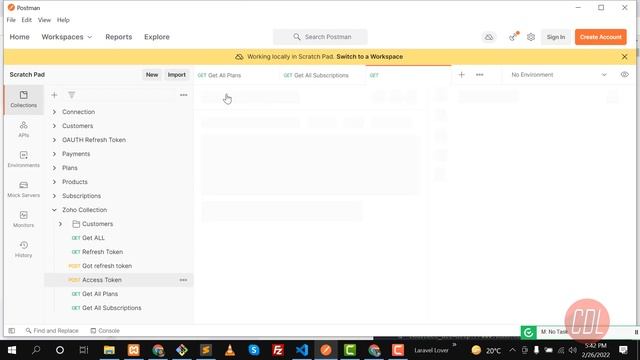Expand the Payments collection
The width and height of the screenshot is (640, 360).
[54, 154]
